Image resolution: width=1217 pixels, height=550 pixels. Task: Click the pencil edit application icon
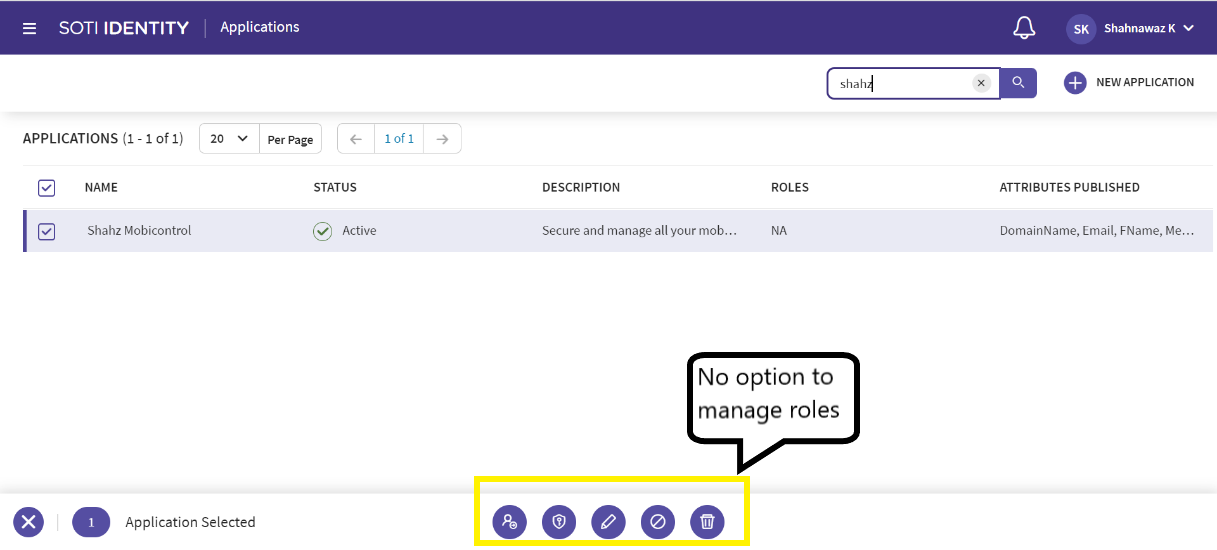[608, 521]
